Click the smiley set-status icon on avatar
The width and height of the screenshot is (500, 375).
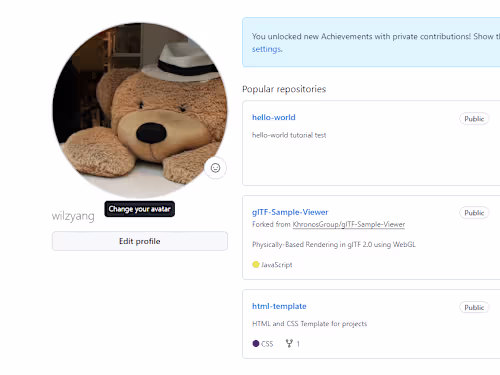click(215, 168)
